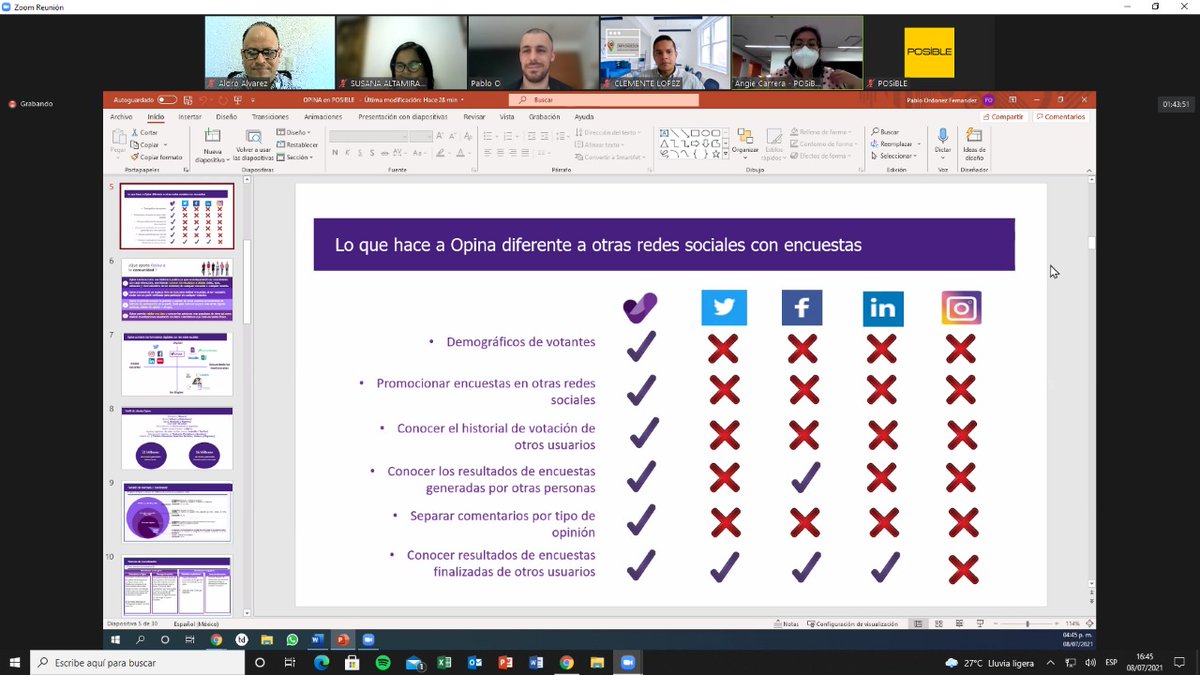Click the Opina checkmark logo on slide
1200x675 pixels.
[640, 308]
